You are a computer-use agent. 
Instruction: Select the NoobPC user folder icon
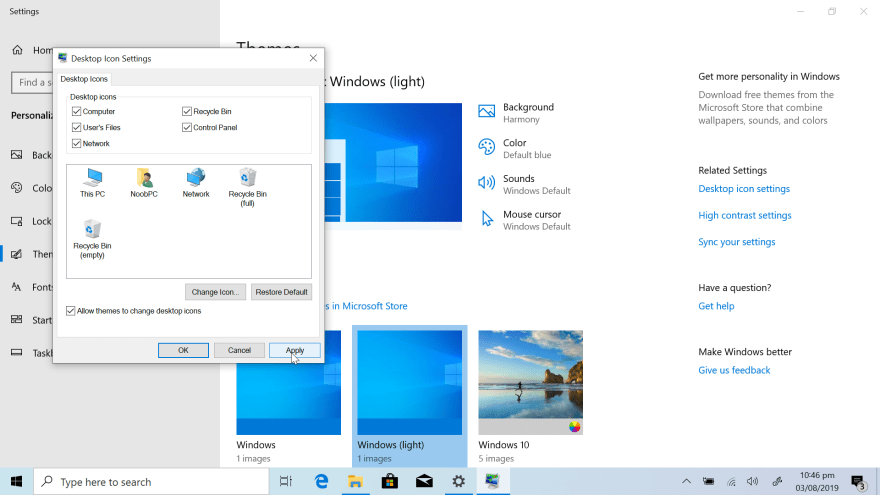[x=144, y=183]
